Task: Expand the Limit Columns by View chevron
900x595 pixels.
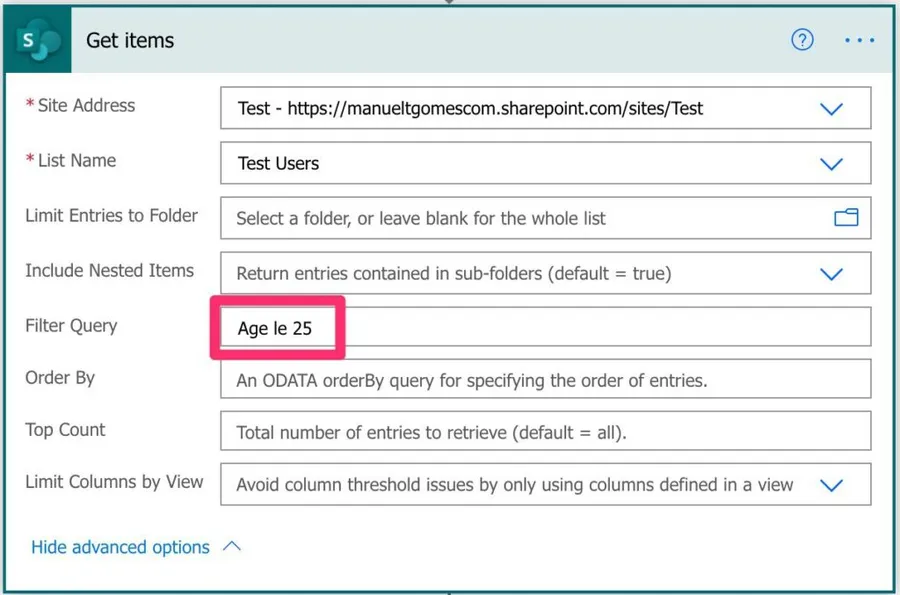Action: pos(831,485)
